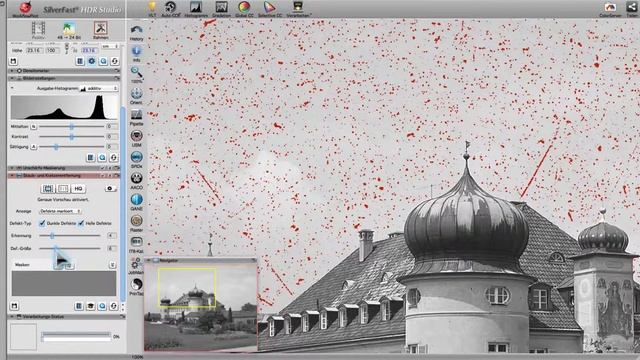Click the Erkennung value field
Viewport: 640px width, 360px height.
(x=111, y=236)
